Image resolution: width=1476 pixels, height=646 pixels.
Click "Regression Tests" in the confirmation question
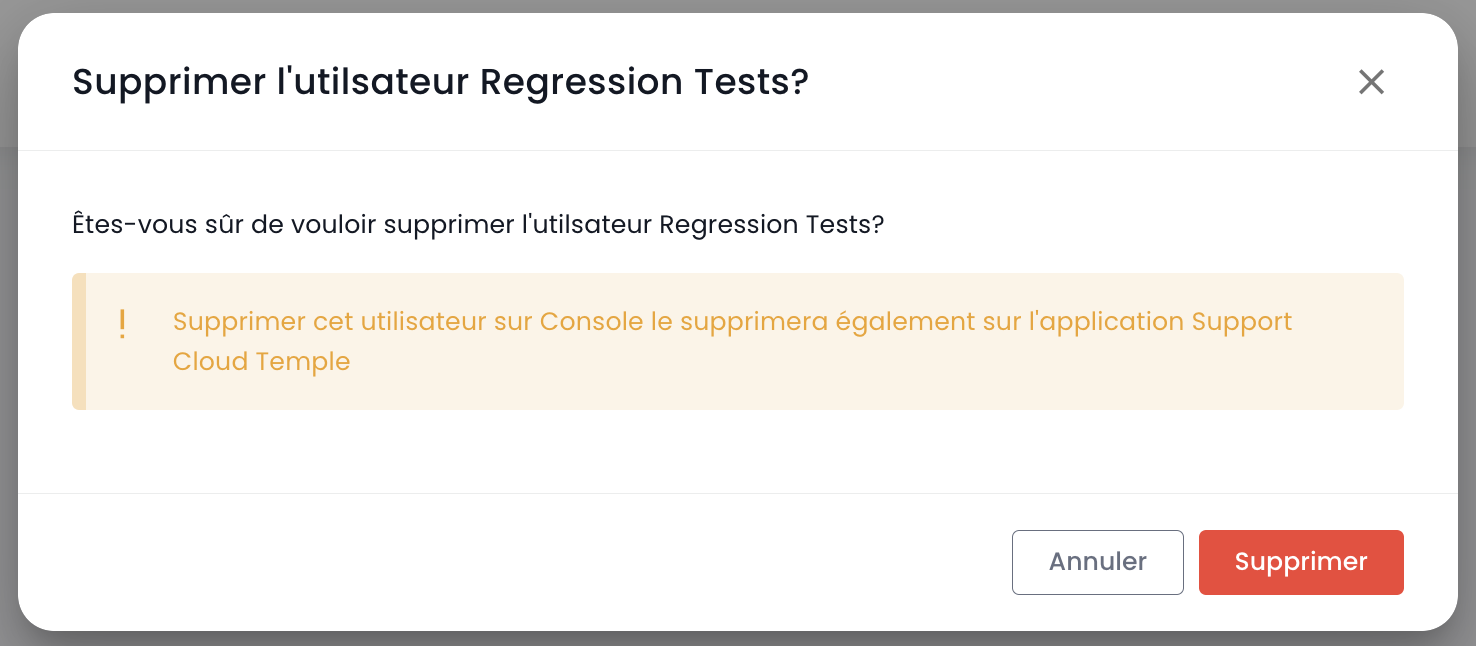click(771, 224)
